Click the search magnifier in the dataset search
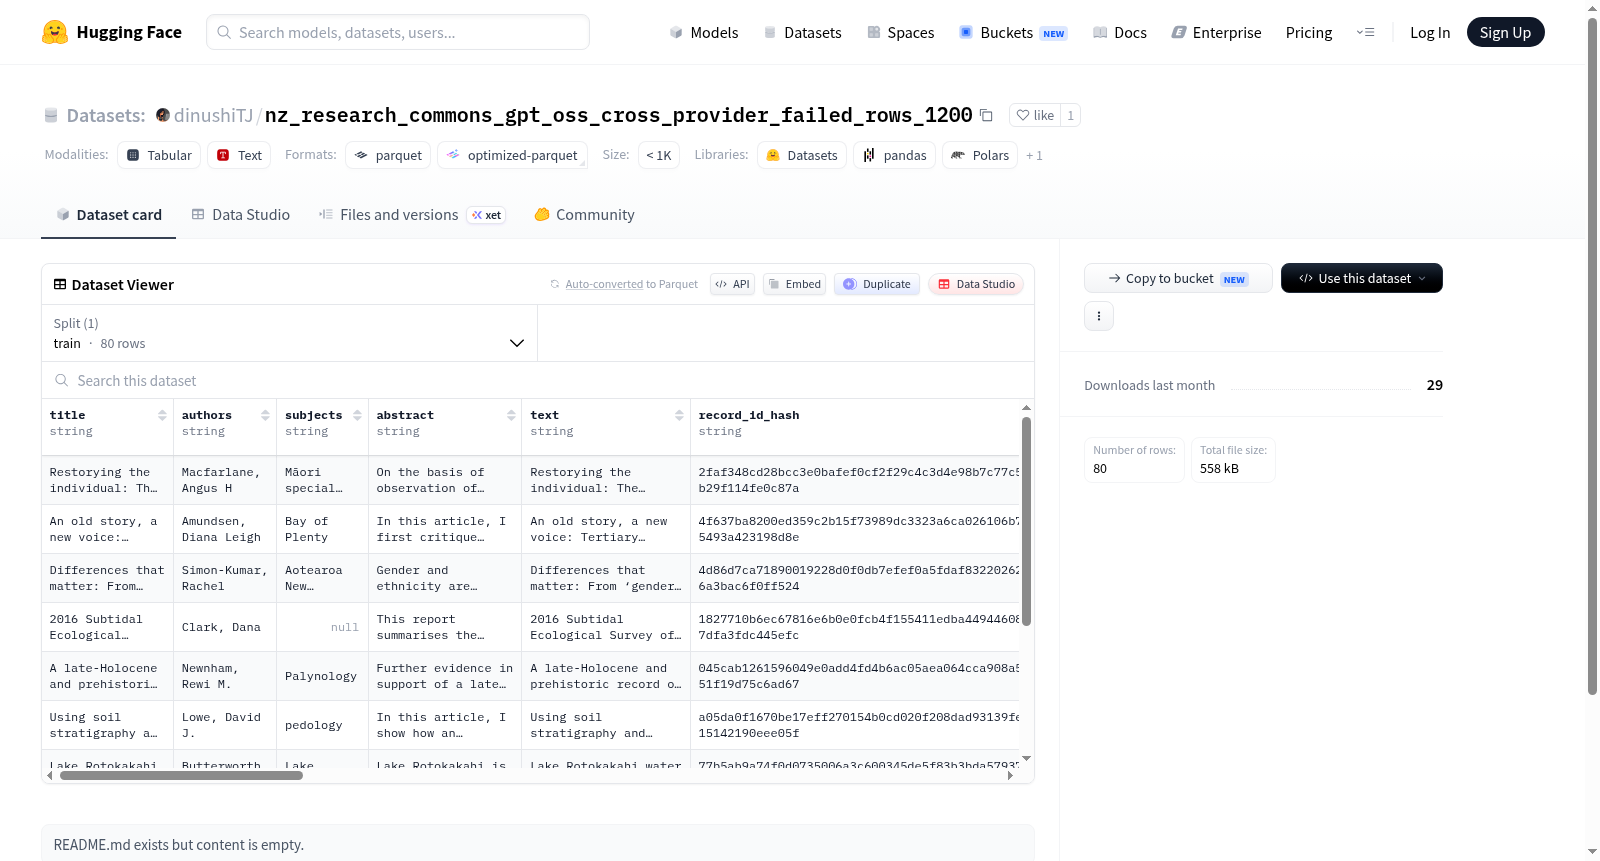 [62, 380]
